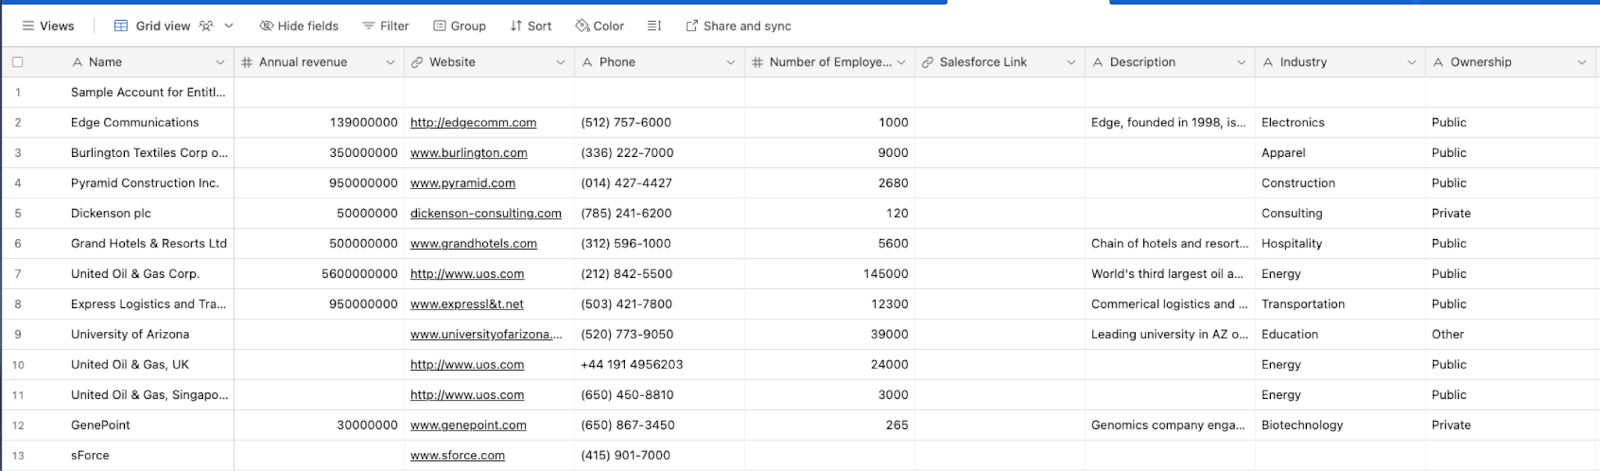Select the Edge Communications name cell
The height and width of the screenshot is (471, 1600).
pos(135,123)
